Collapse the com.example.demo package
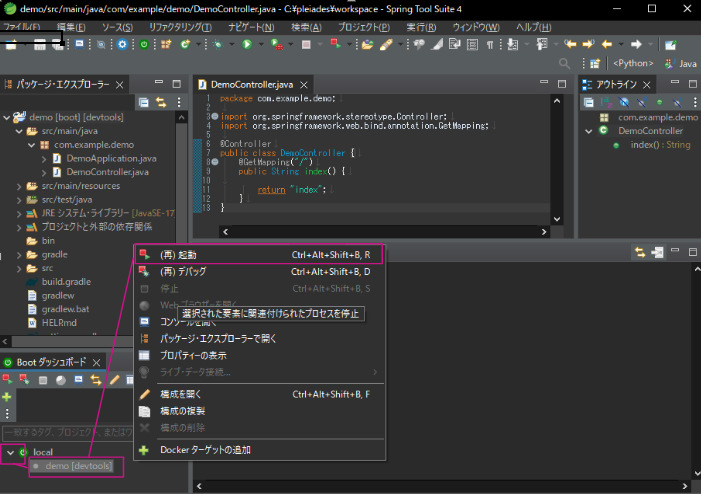The height and width of the screenshot is (494, 701). click(31, 145)
